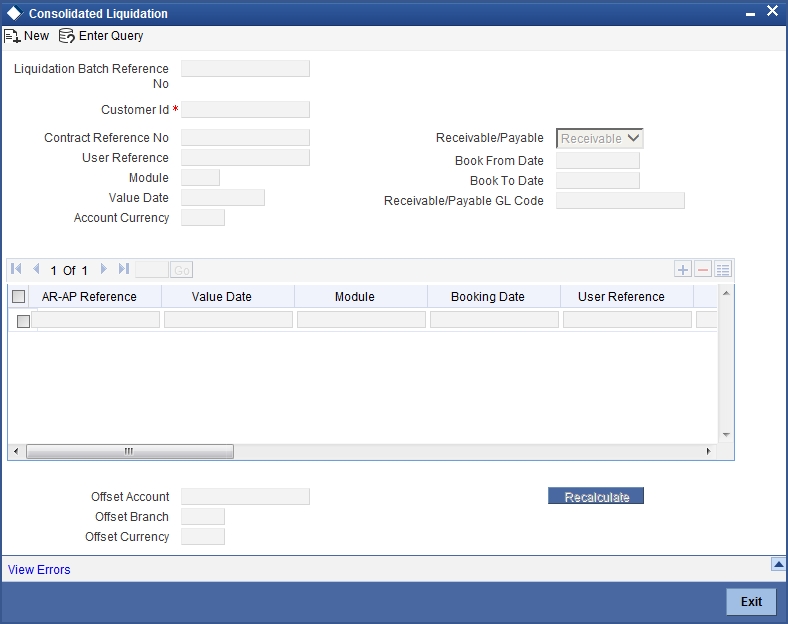Go to last page of grid
This screenshot has height=624, width=788.
click(124, 269)
